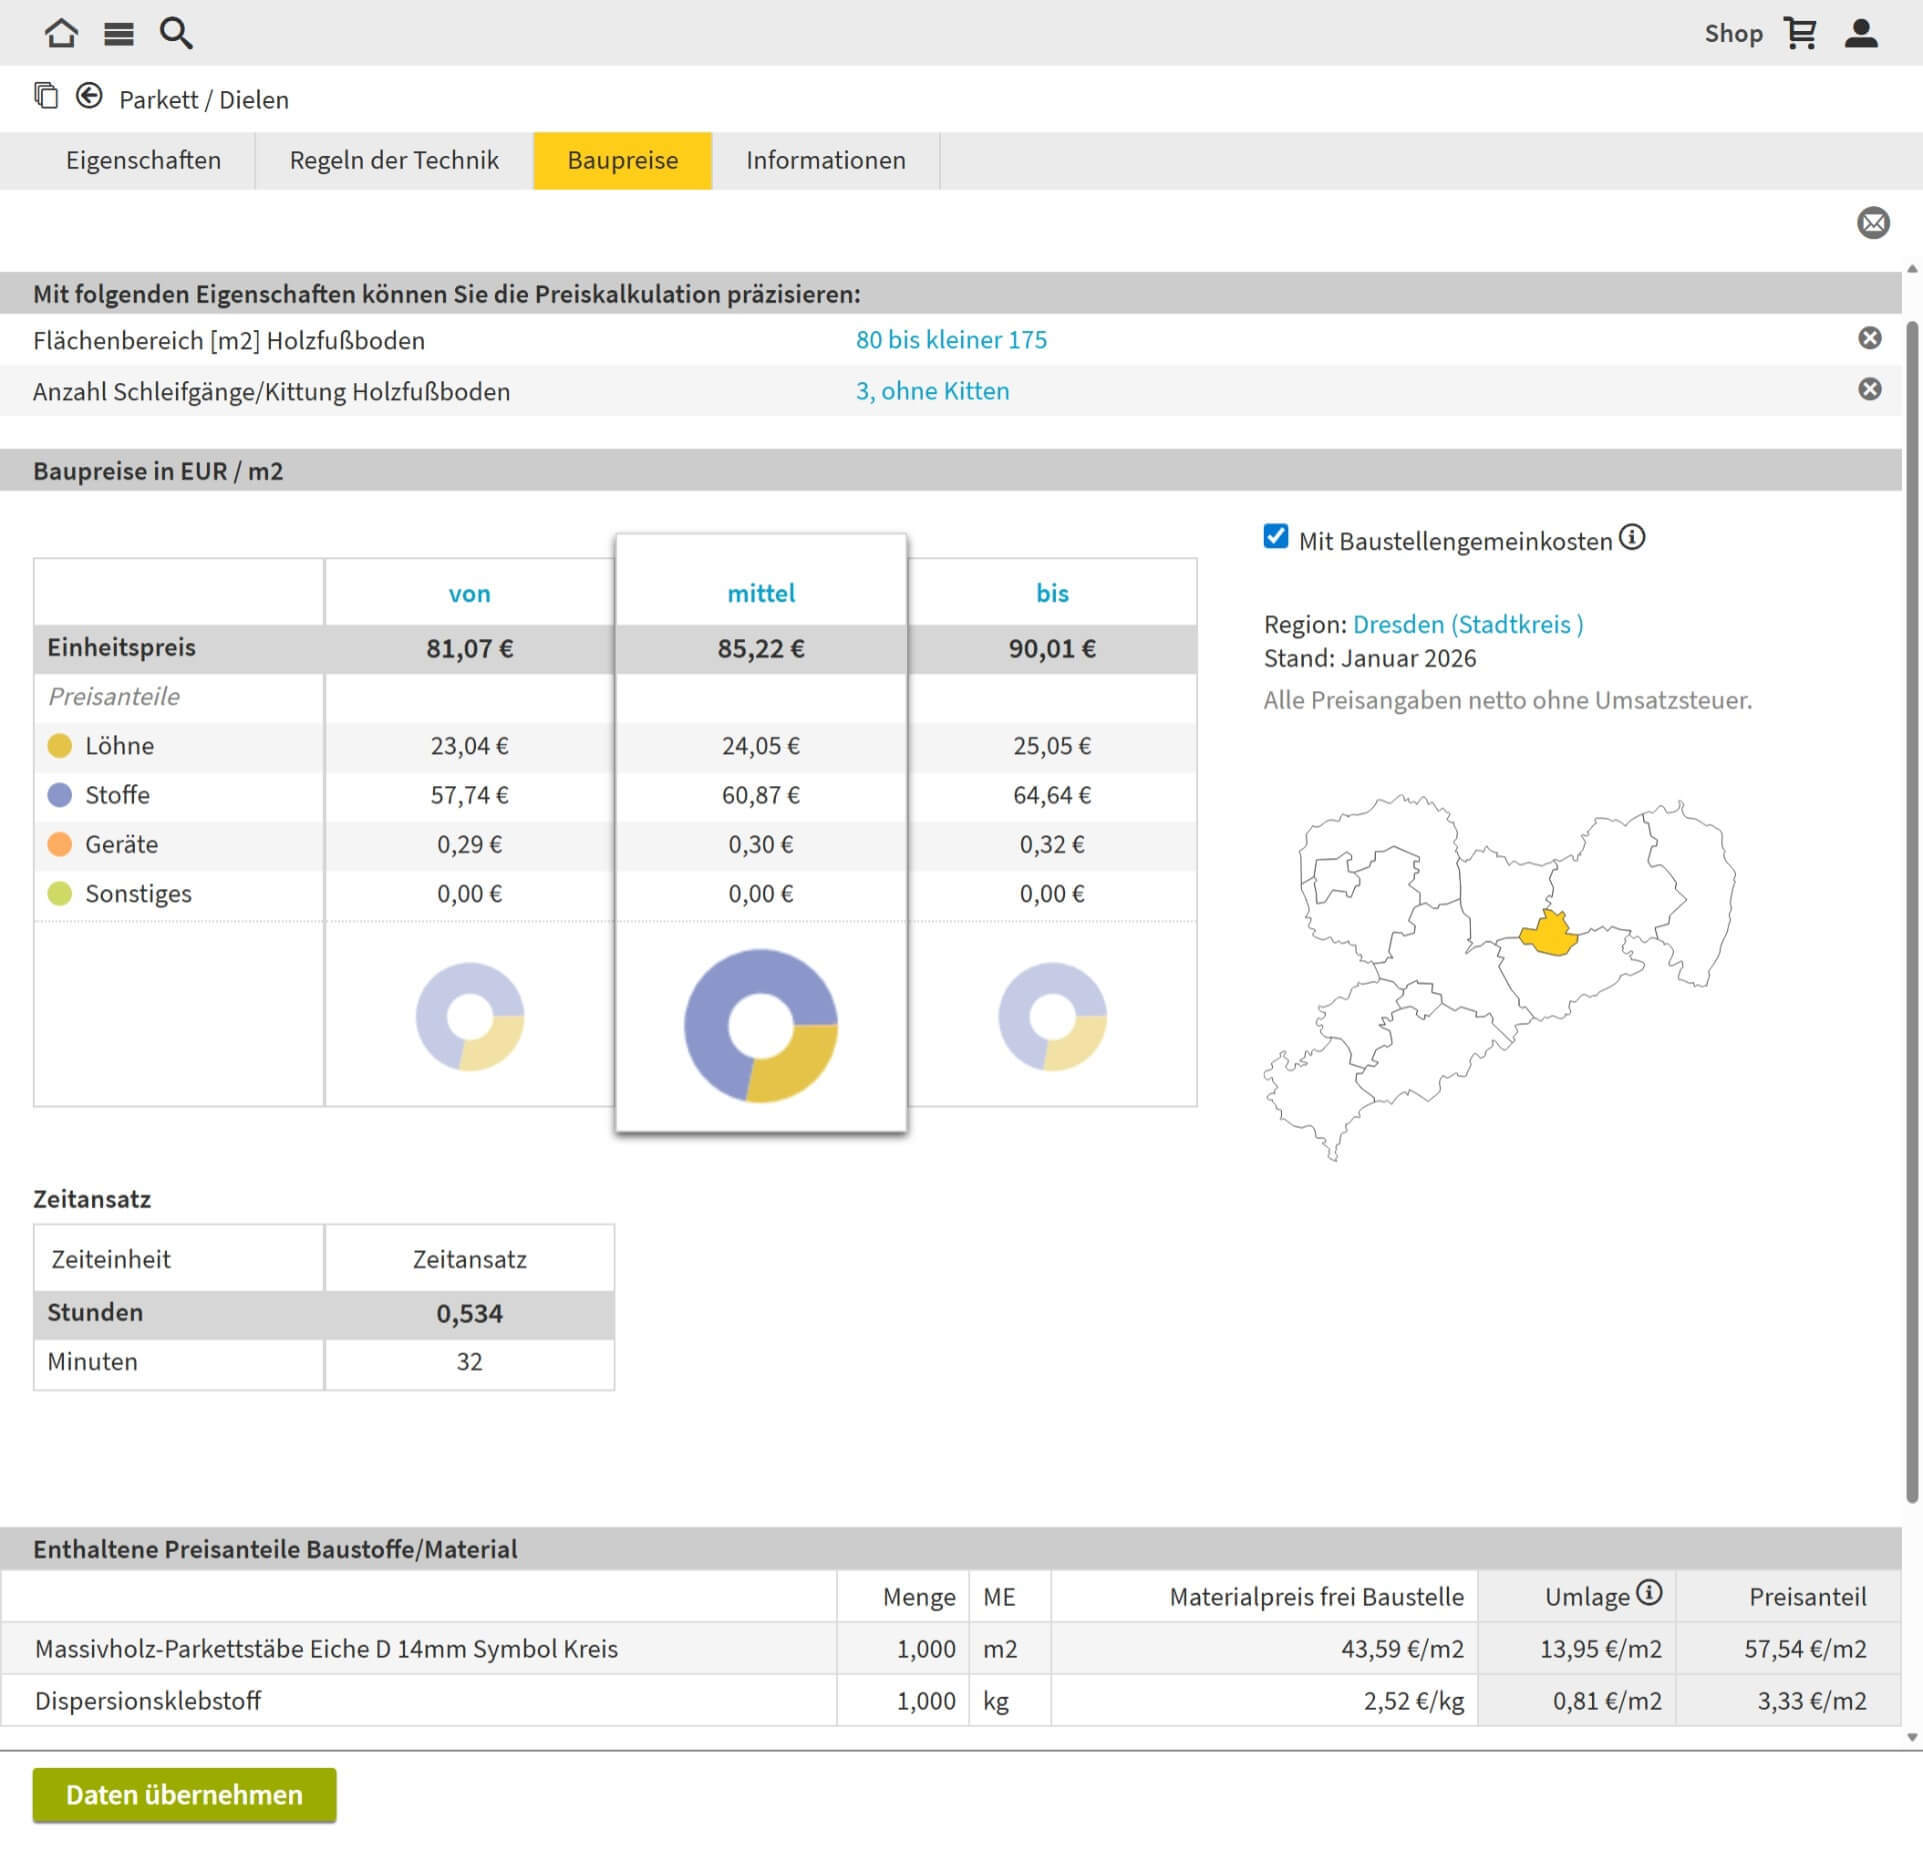The height and width of the screenshot is (1851, 1923).
Task: Remove the Anzahl Schleifgänge/Kittung property
Action: coord(1869,389)
